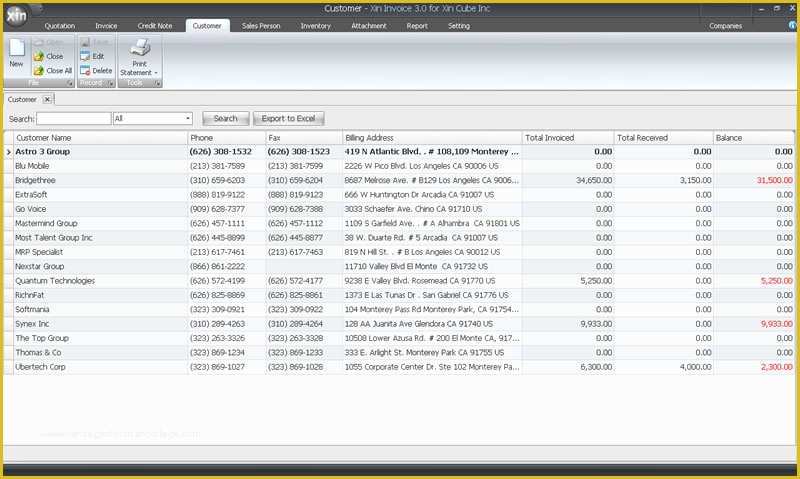
Task: Select the Mastermind Group customer name
Action: (46, 223)
